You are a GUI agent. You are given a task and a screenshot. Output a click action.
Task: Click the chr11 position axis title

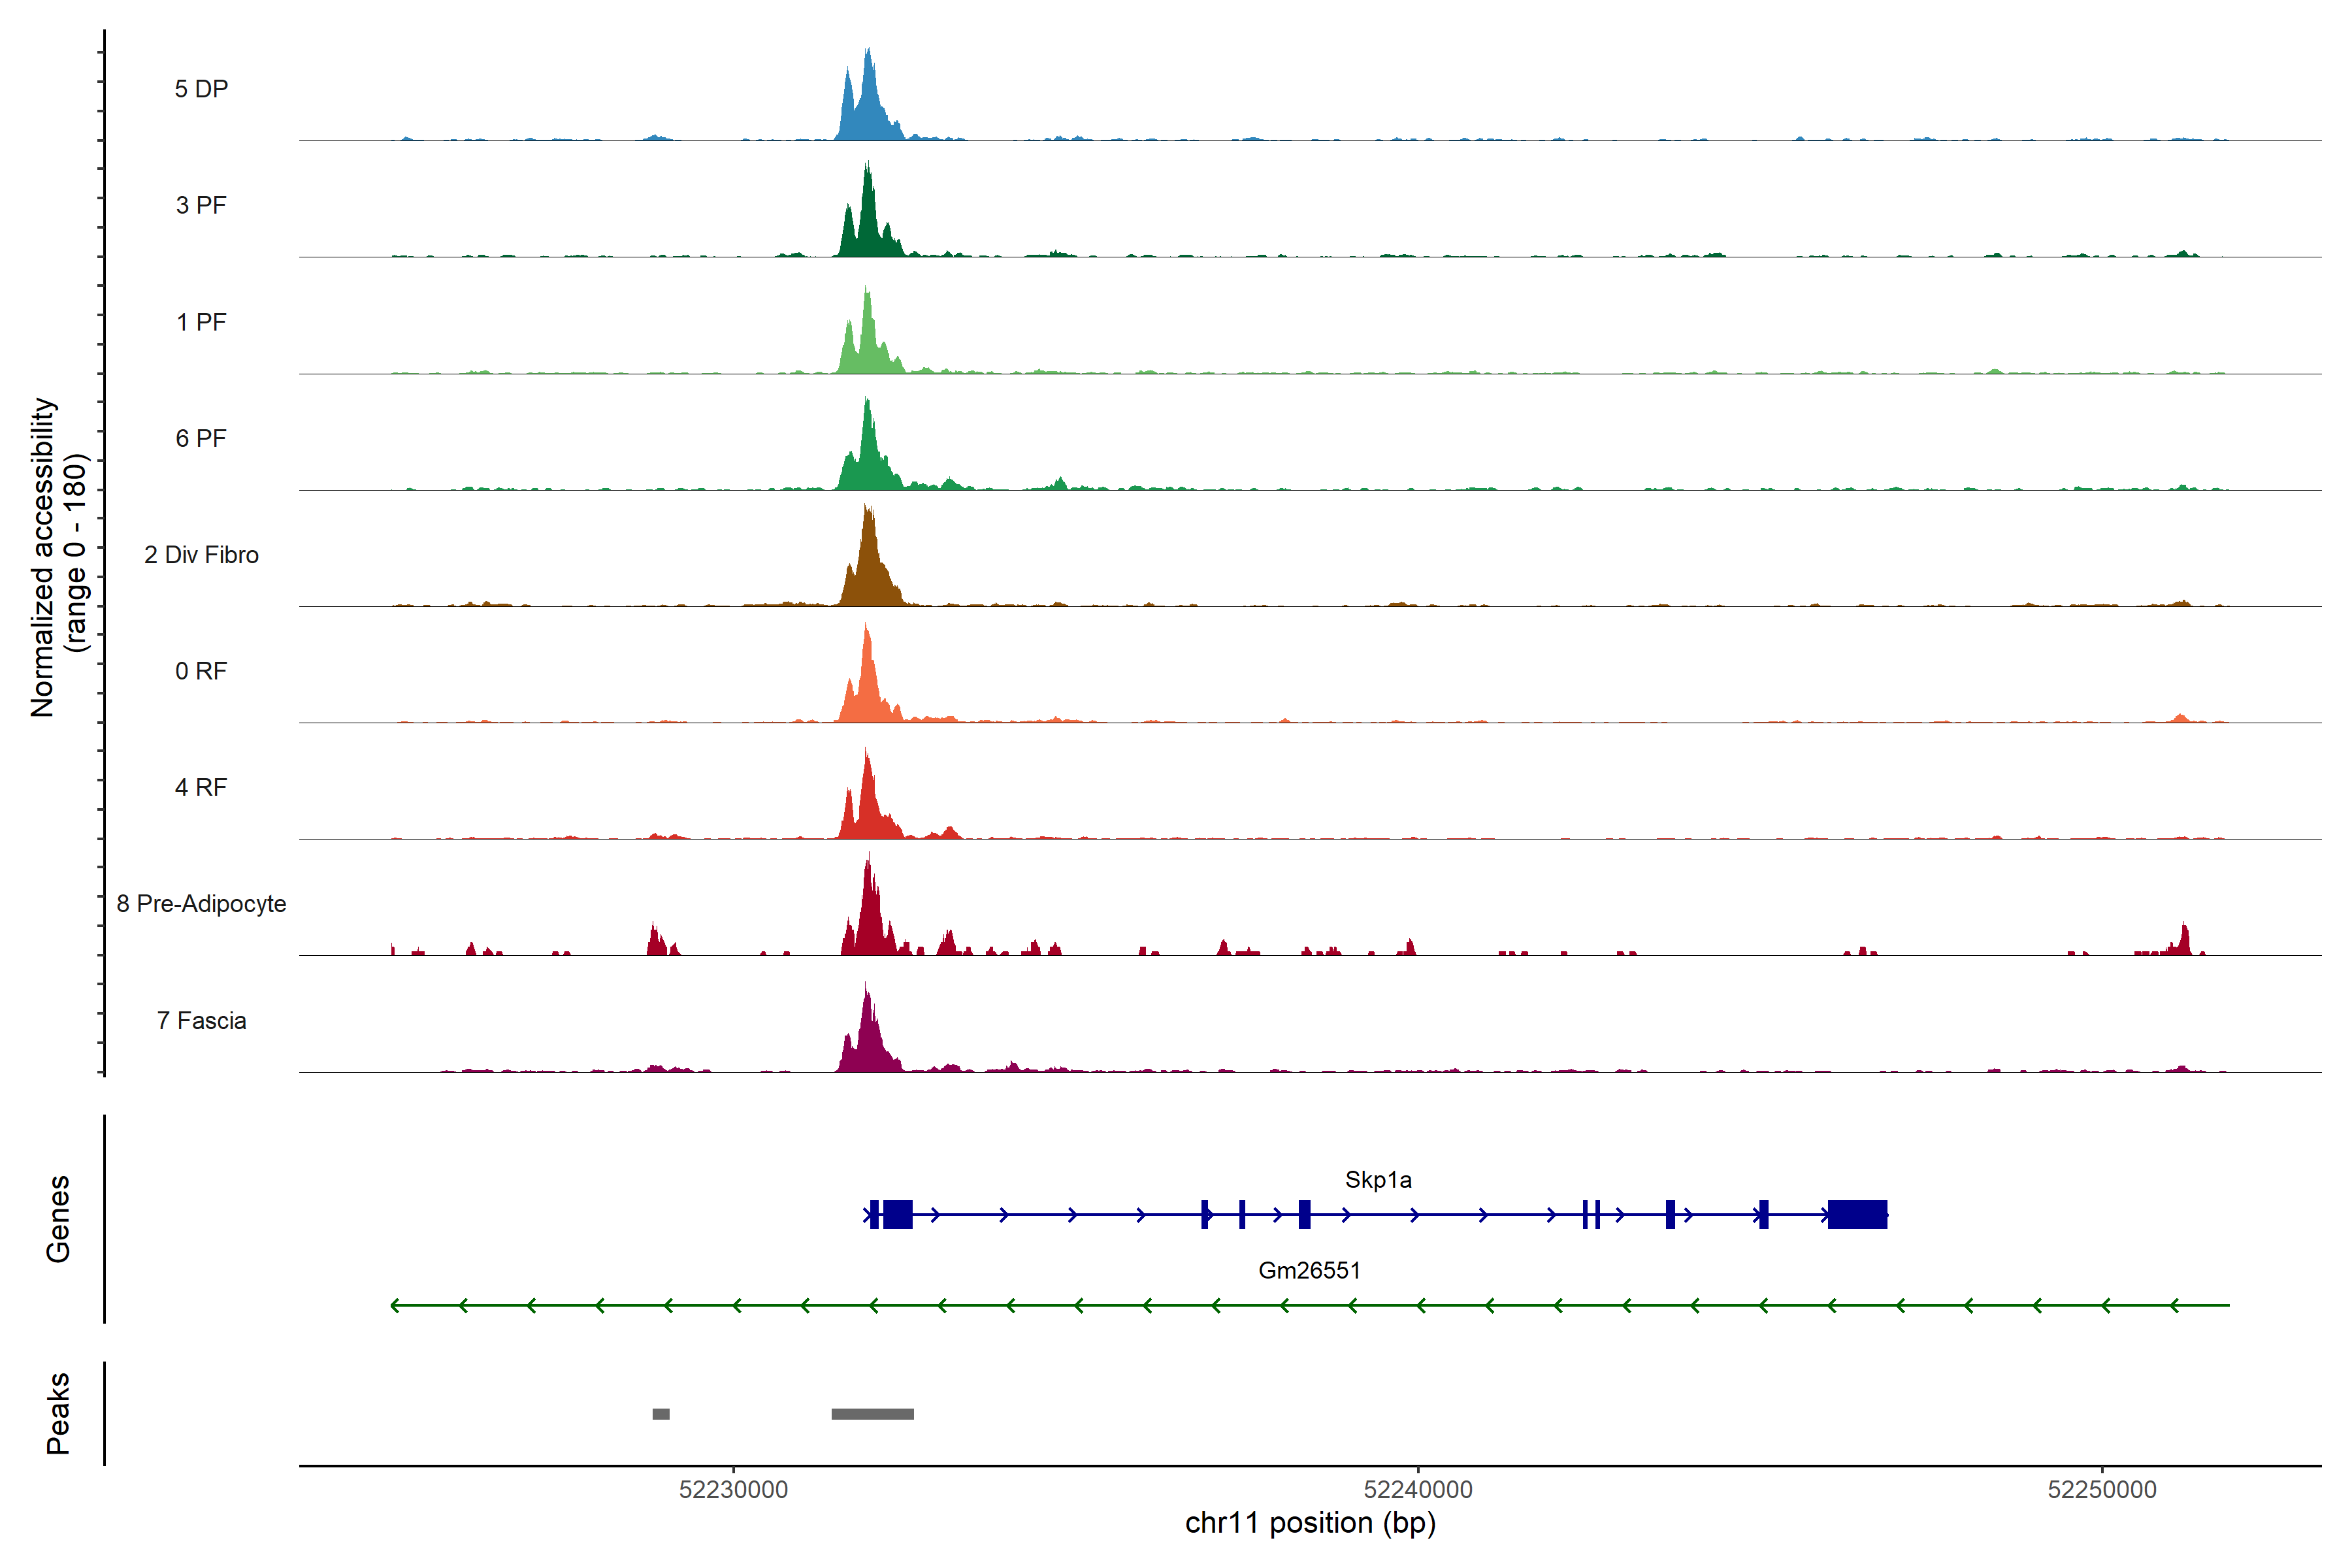[x=1310, y=1524]
